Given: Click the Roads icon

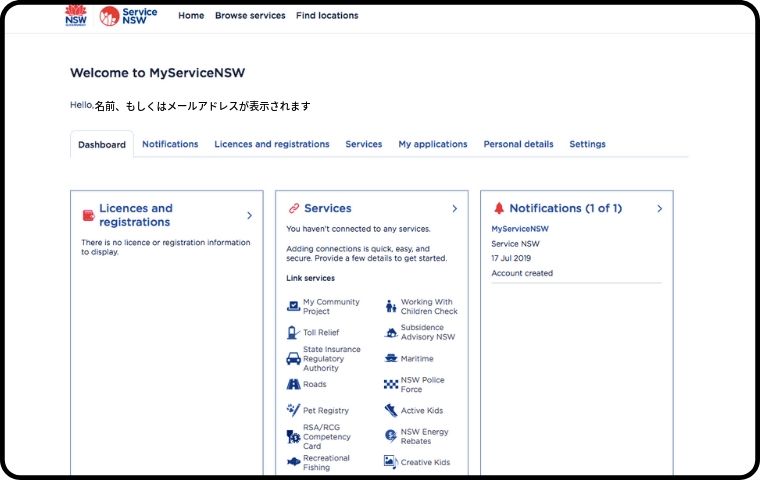Looking at the screenshot, I should click(x=293, y=384).
